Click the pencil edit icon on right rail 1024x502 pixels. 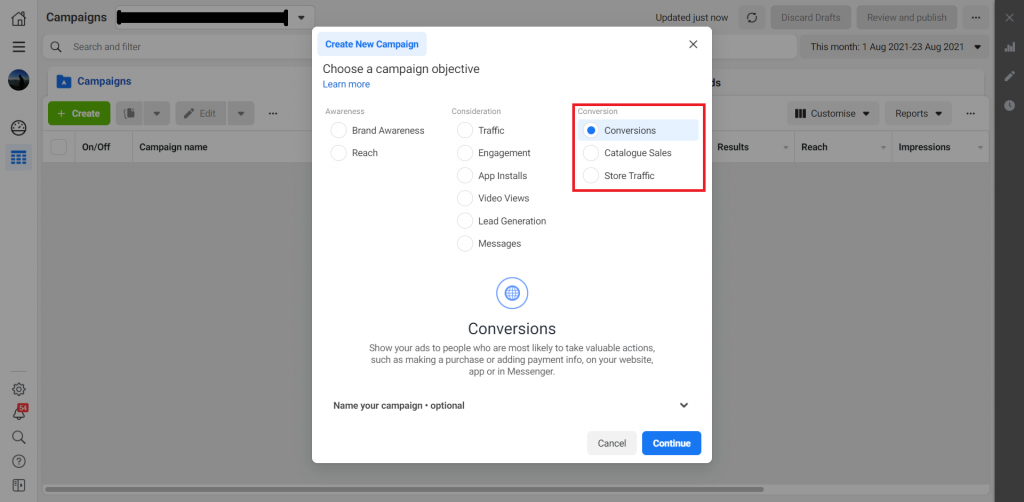tap(1009, 76)
